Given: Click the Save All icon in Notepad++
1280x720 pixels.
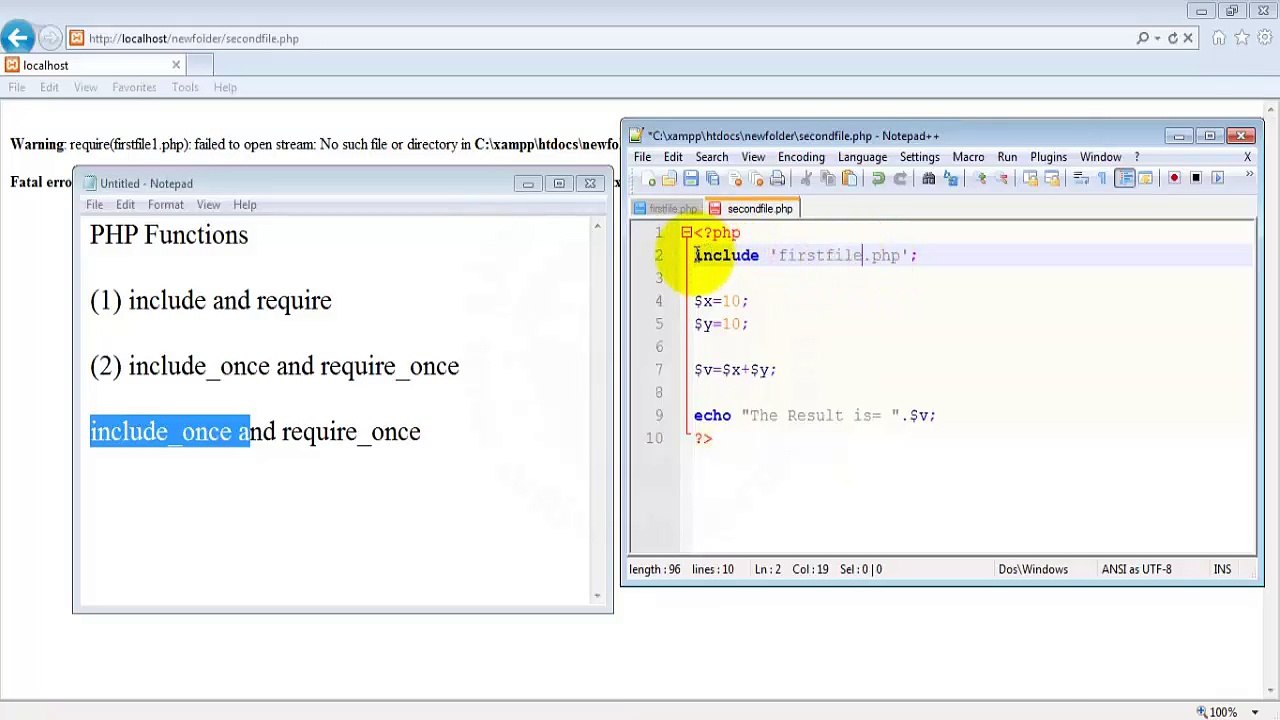Looking at the screenshot, I should tap(712, 178).
